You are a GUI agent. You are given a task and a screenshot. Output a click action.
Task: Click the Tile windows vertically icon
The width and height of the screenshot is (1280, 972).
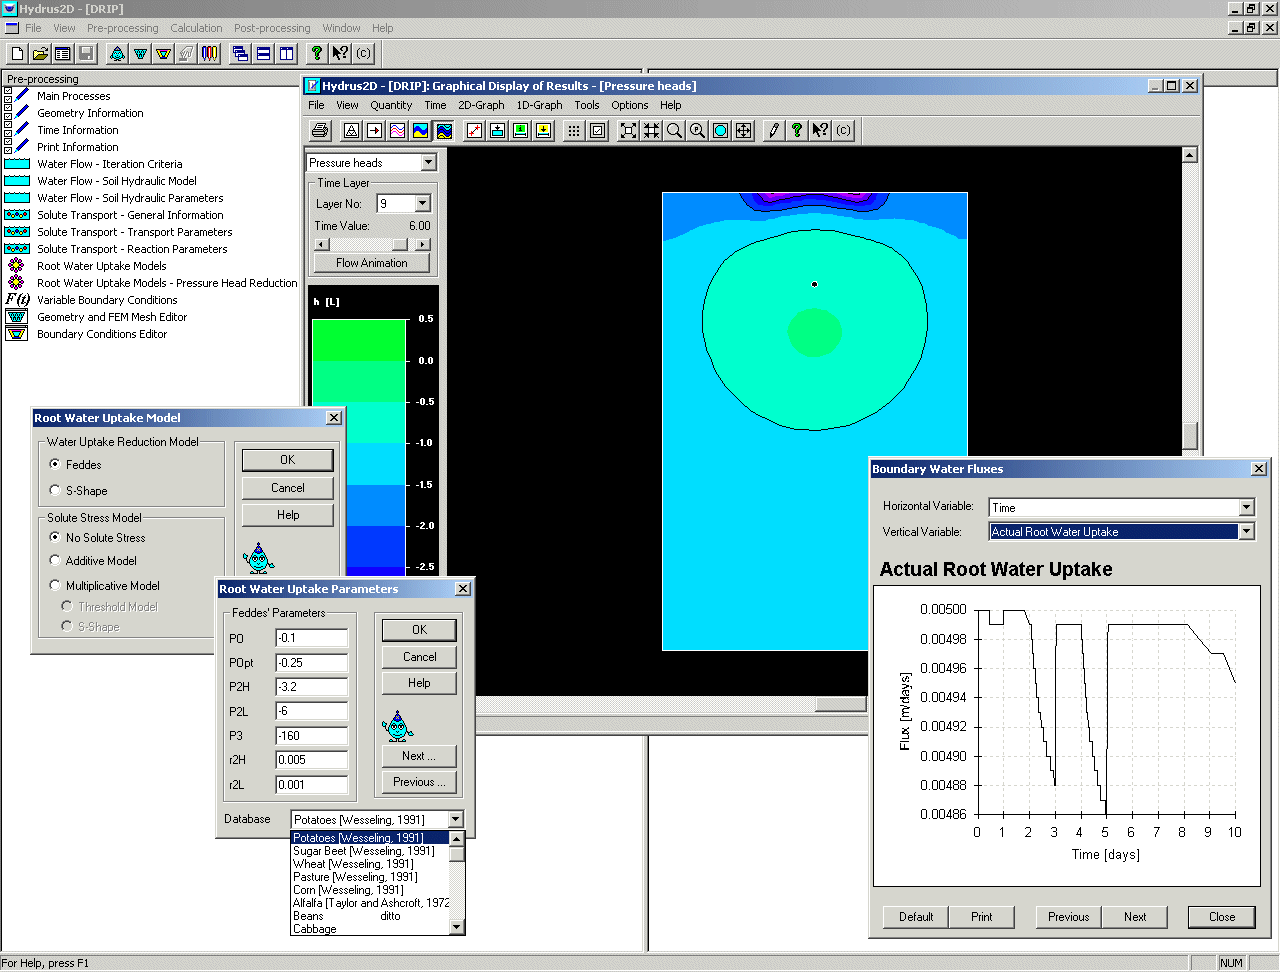pyautogui.click(x=286, y=53)
